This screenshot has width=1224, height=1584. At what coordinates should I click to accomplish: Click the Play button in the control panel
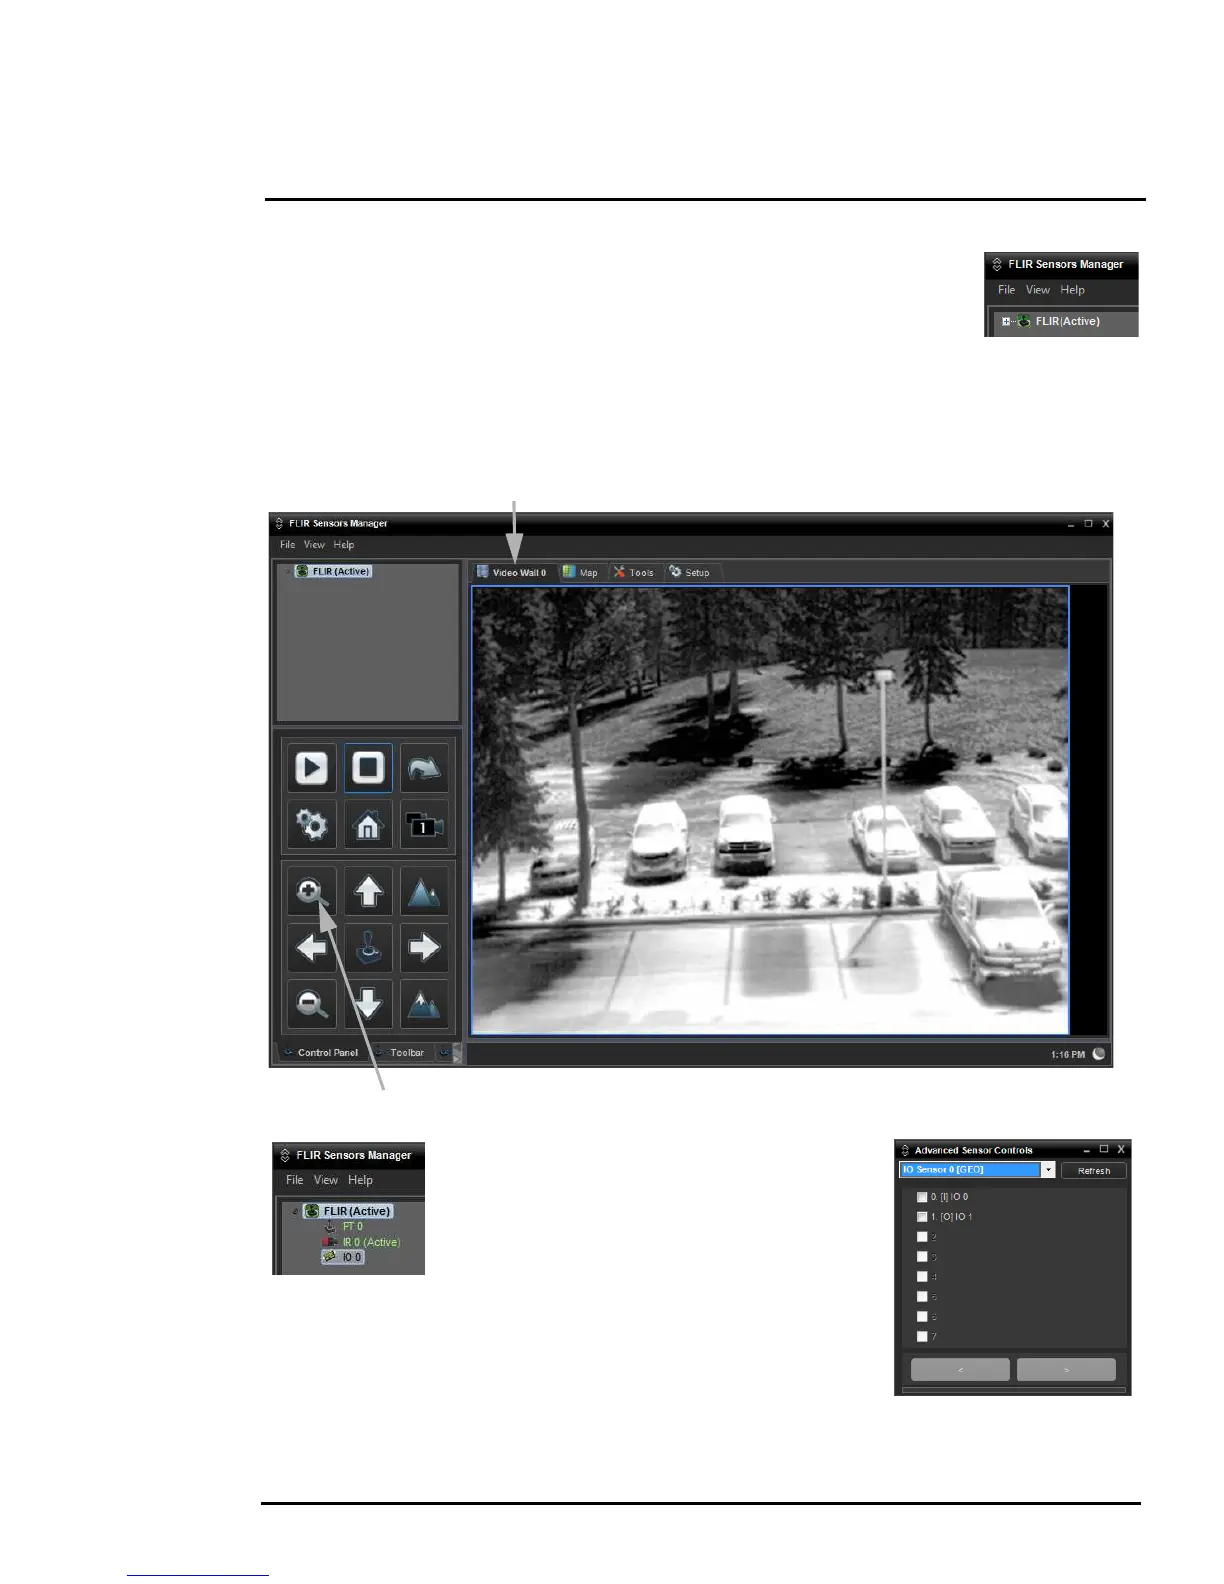311,768
